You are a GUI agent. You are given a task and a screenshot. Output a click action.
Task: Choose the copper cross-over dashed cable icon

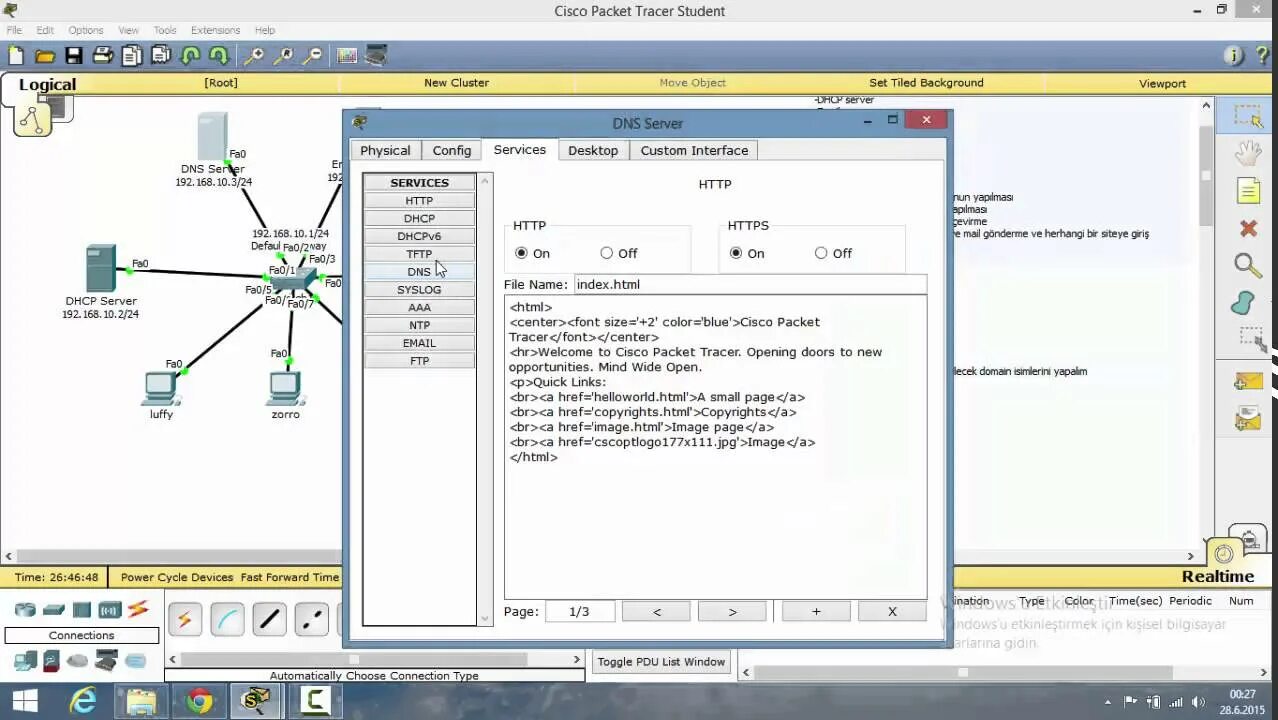click(311, 620)
